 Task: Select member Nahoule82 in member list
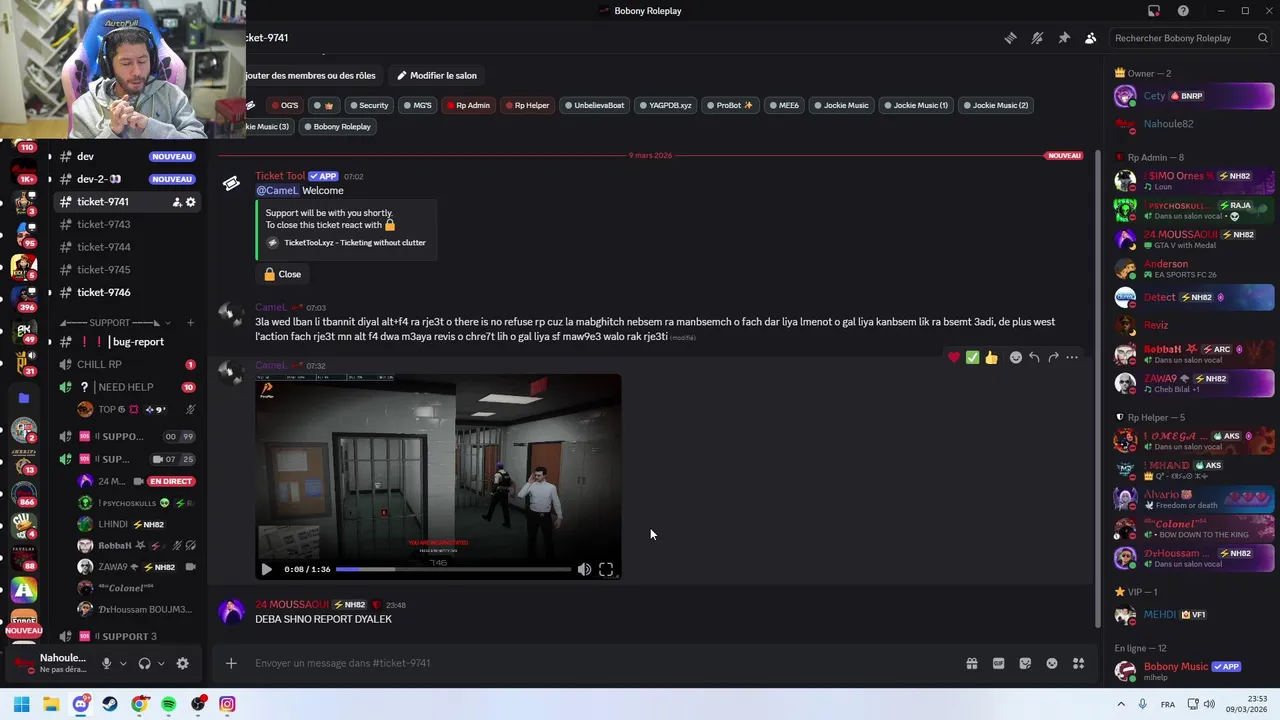point(1194,124)
